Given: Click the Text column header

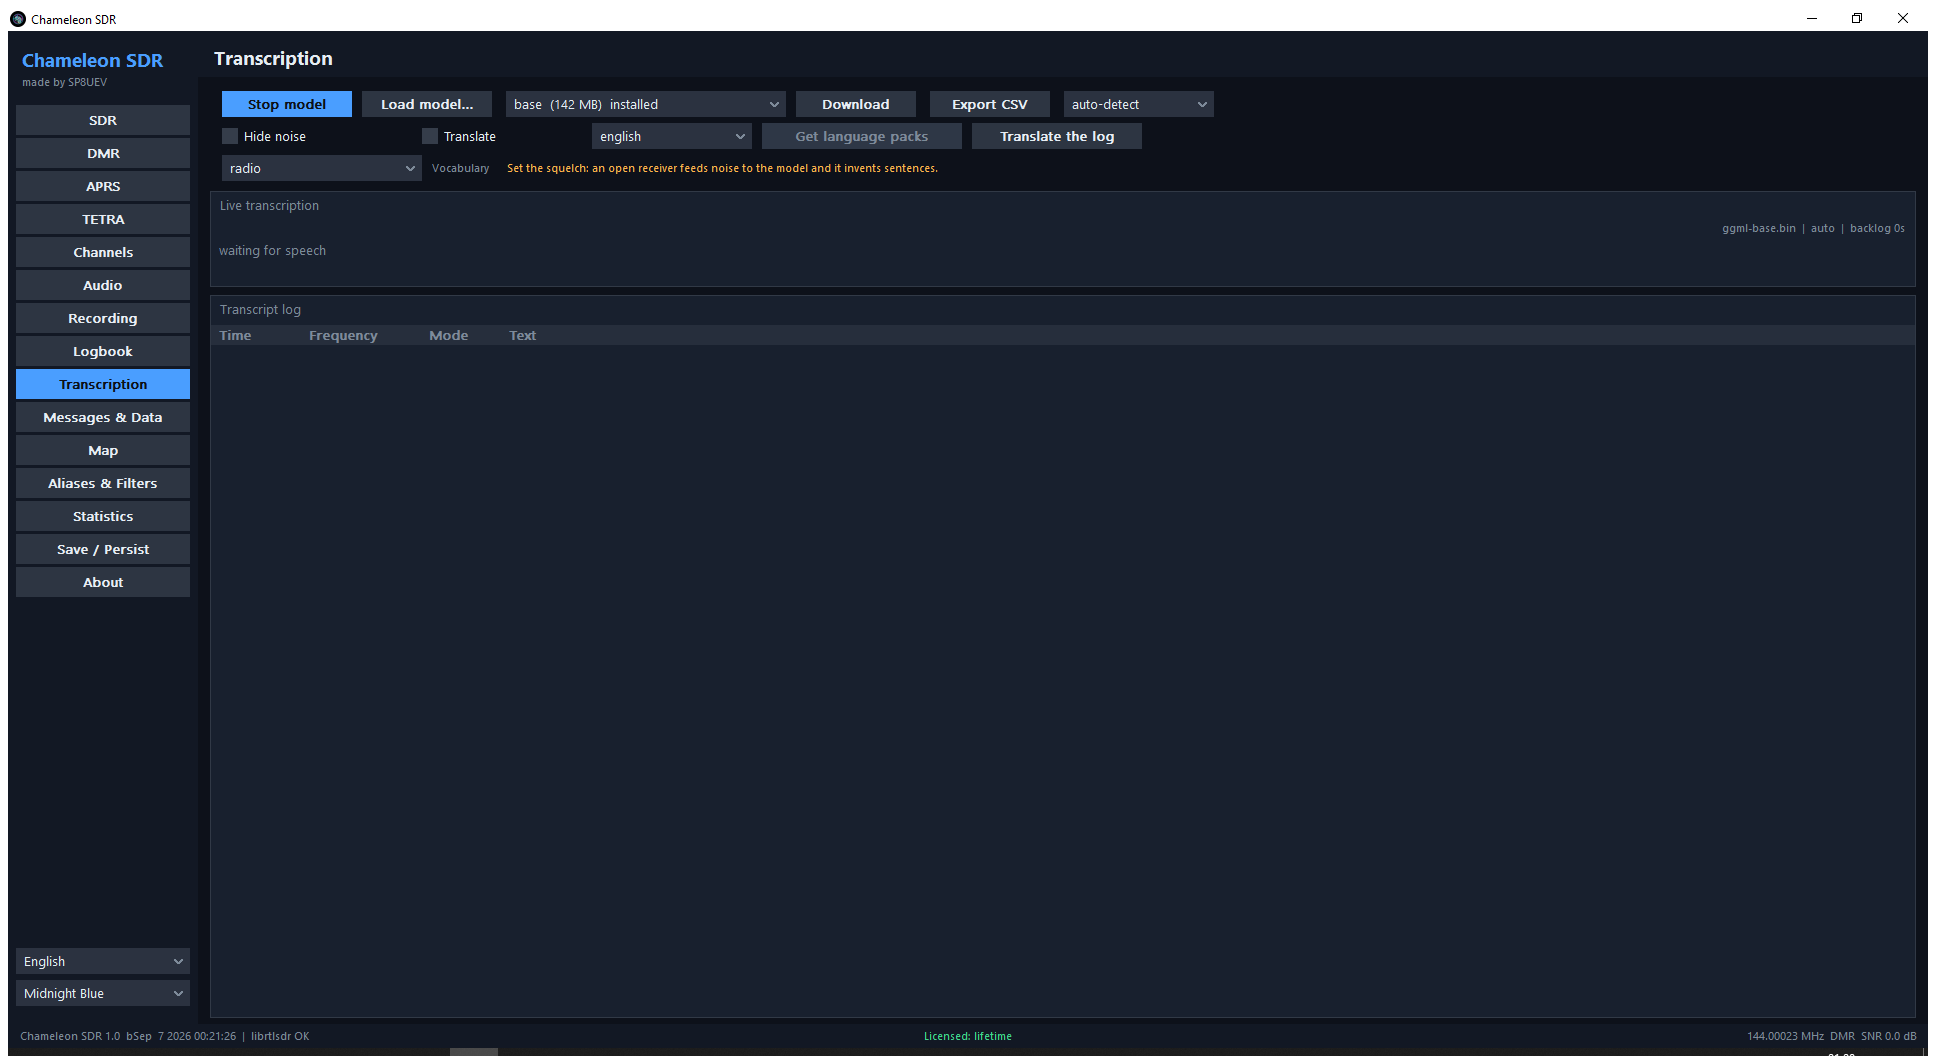Looking at the screenshot, I should [x=523, y=335].
